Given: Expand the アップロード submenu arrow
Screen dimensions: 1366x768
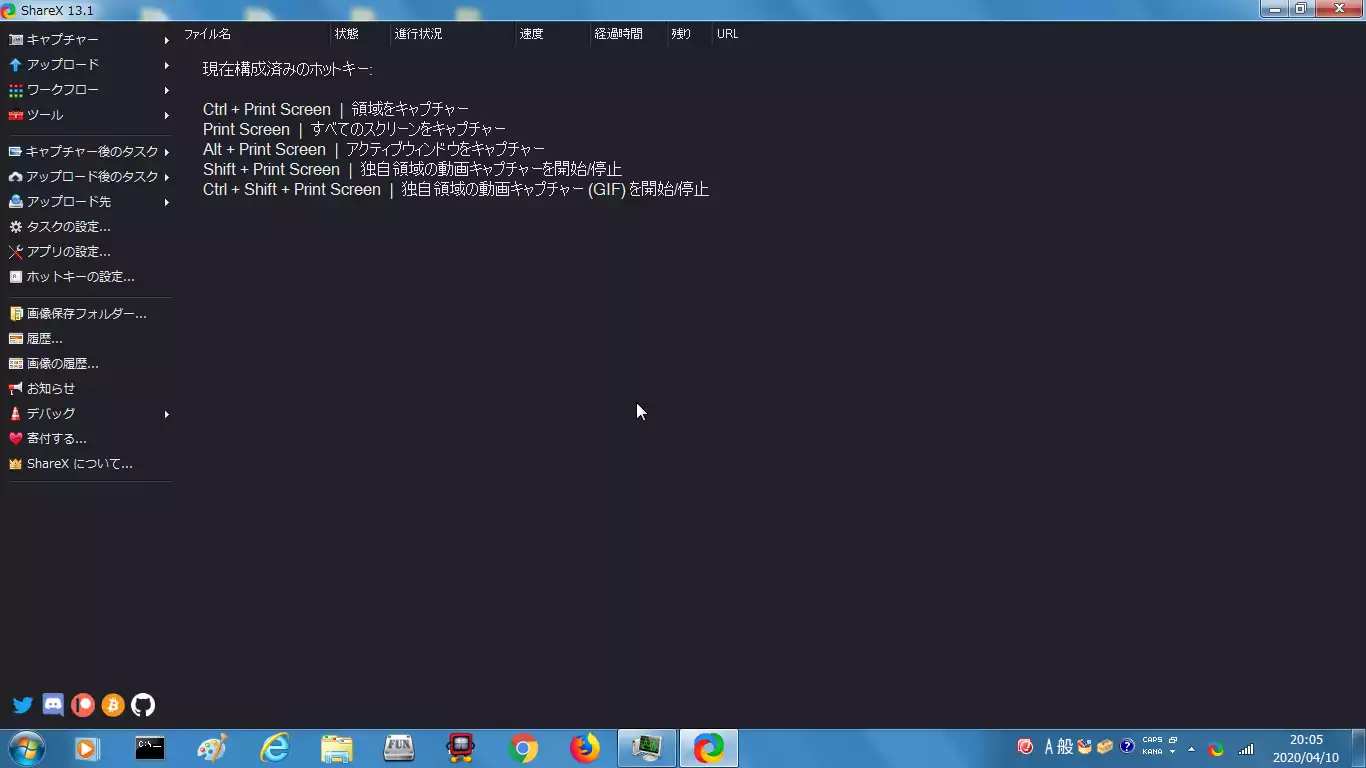Looking at the screenshot, I should [x=166, y=65].
